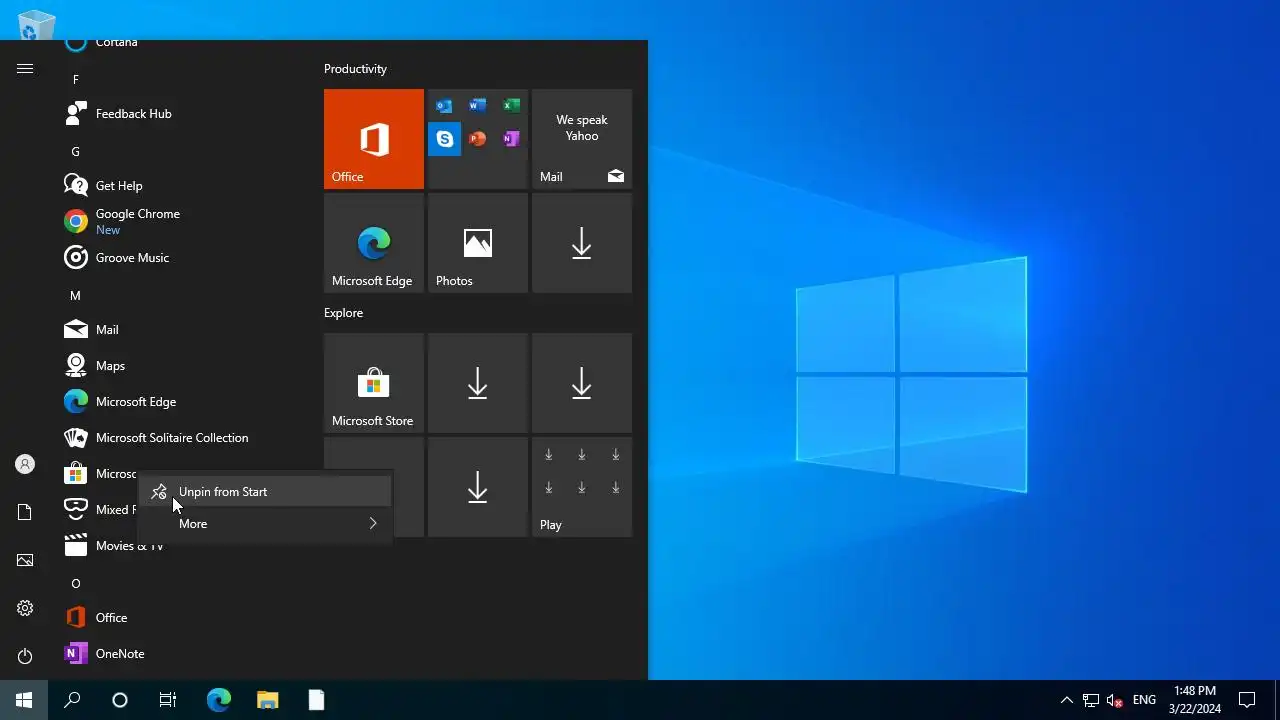Open the Office tile in Productivity
The width and height of the screenshot is (1280, 720).
point(374,139)
